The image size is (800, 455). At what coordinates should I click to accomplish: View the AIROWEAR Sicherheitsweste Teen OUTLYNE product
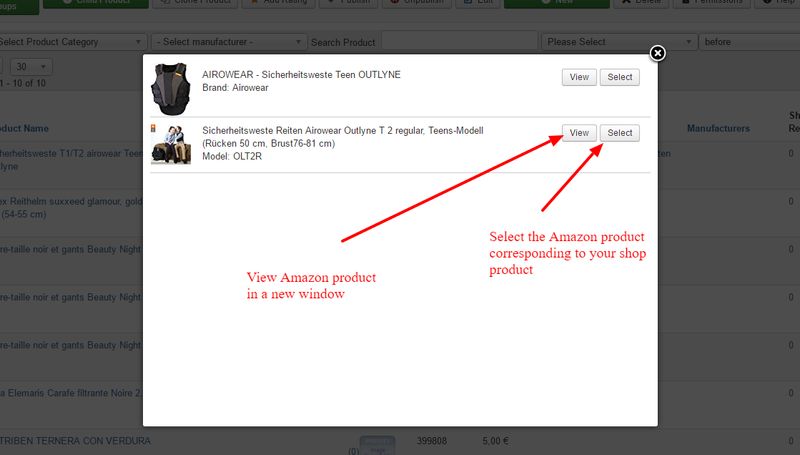[579, 77]
